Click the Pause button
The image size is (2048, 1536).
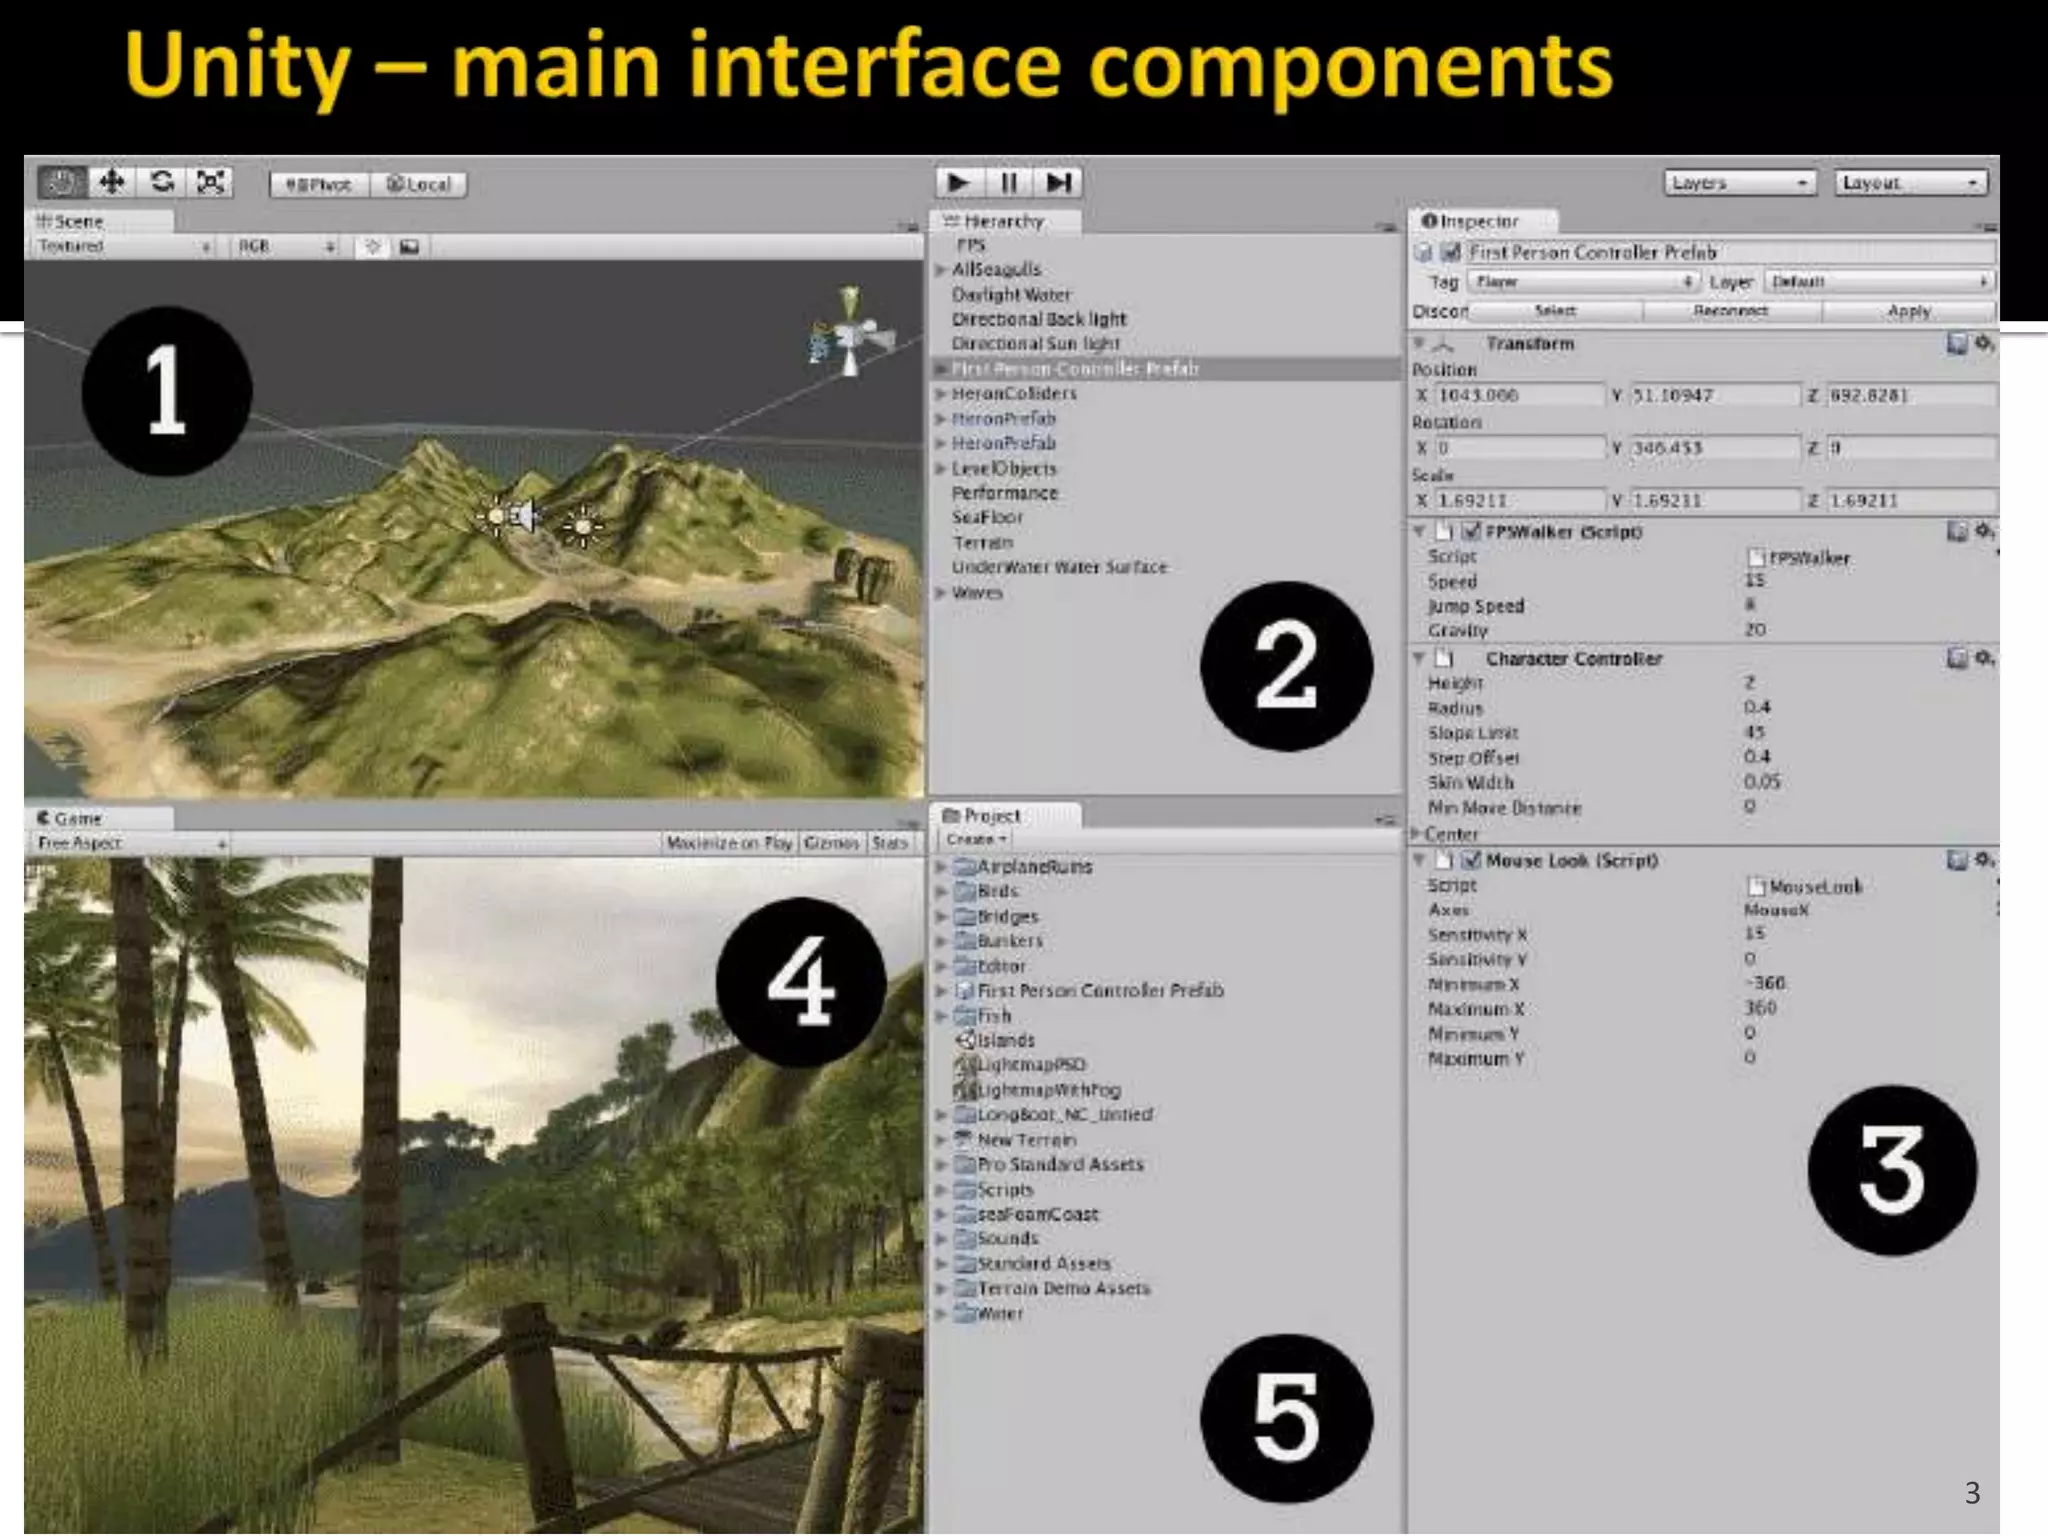(x=1008, y=183)
